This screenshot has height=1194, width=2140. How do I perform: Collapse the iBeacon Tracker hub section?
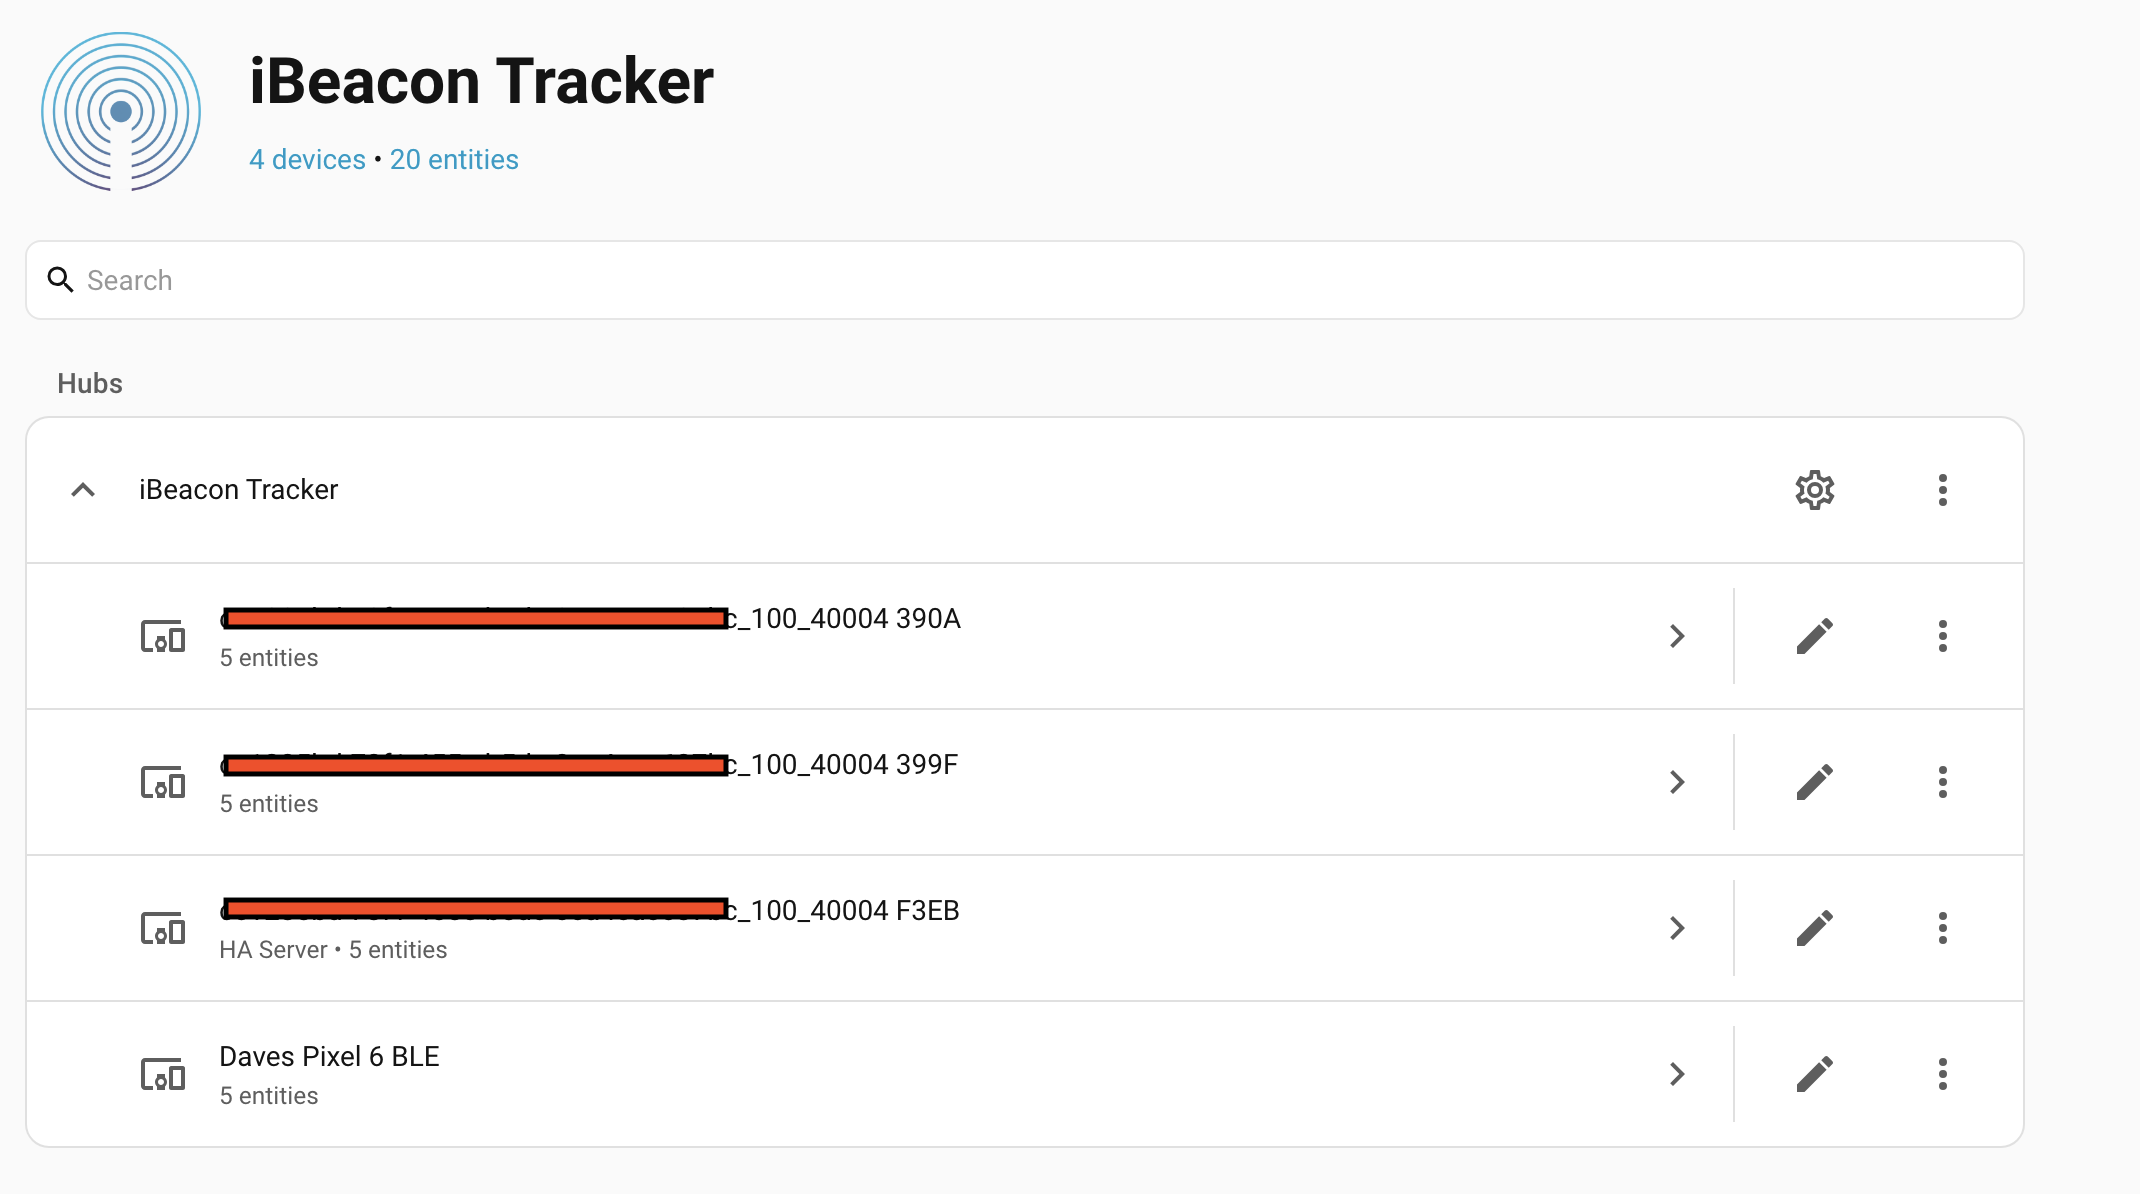pos(83,490)
